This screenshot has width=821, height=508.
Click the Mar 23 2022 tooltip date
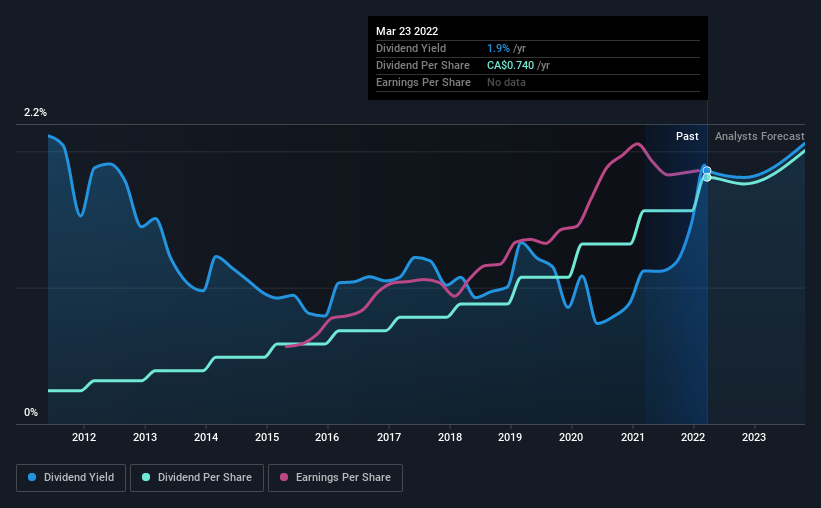(x=407, y=31)
